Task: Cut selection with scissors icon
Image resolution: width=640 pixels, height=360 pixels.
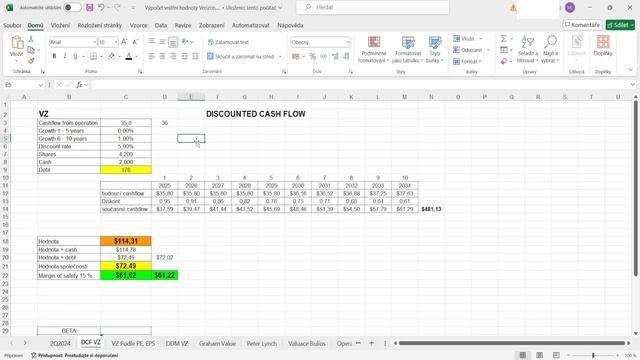Action: [31, 39]
